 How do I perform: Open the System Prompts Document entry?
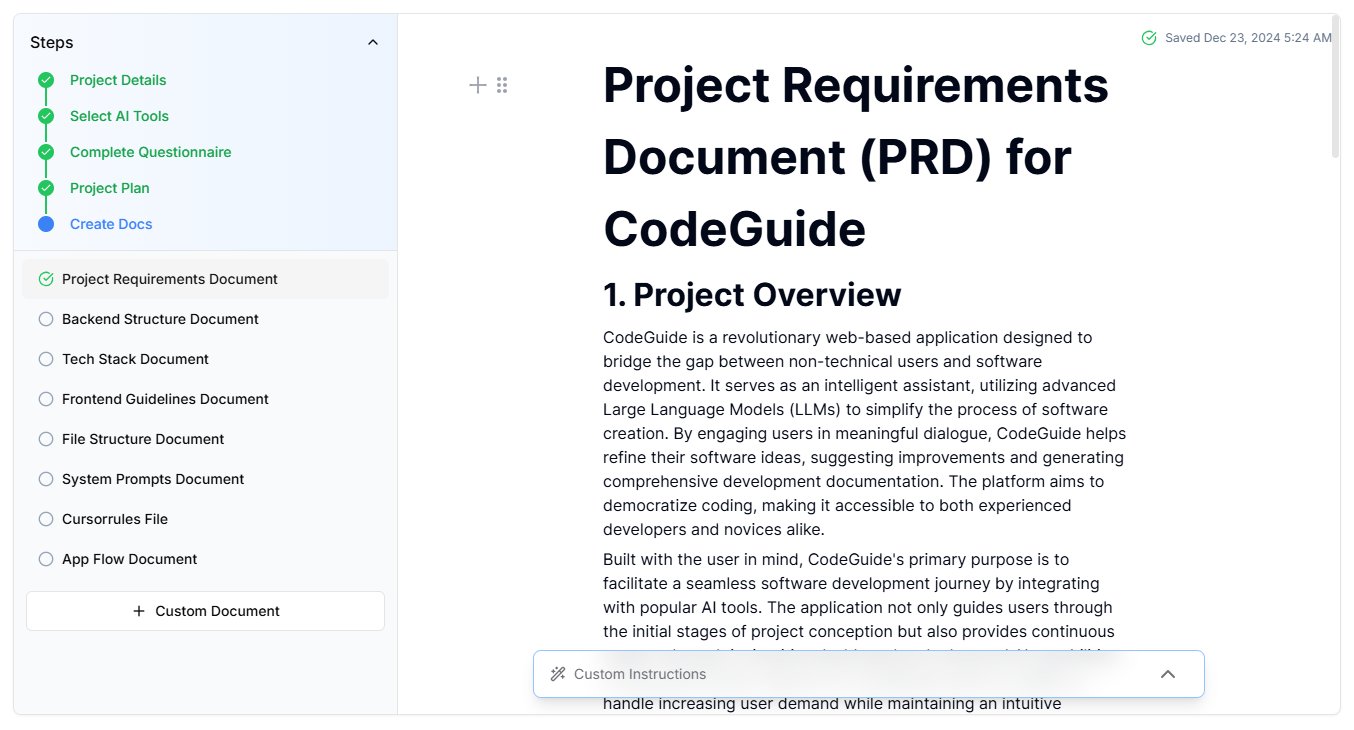tap(205, 479)
